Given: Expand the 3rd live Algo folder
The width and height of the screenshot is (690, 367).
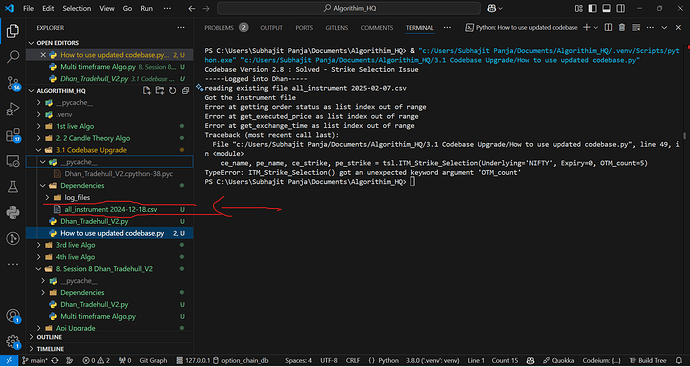Looking at the screenshot, I should 39,245.
